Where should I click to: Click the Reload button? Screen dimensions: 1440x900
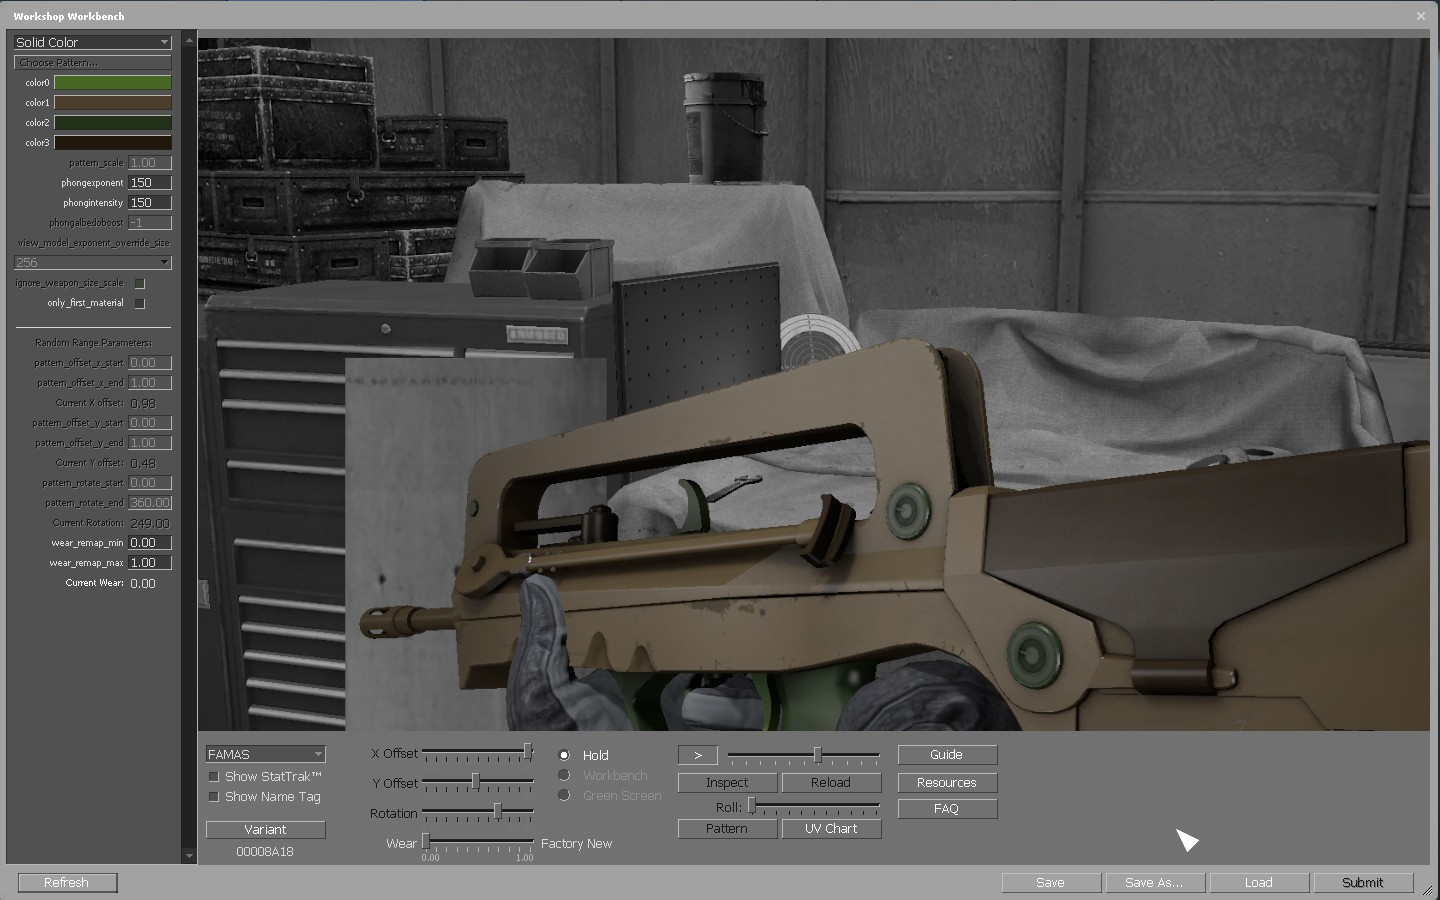coord(831,783)
